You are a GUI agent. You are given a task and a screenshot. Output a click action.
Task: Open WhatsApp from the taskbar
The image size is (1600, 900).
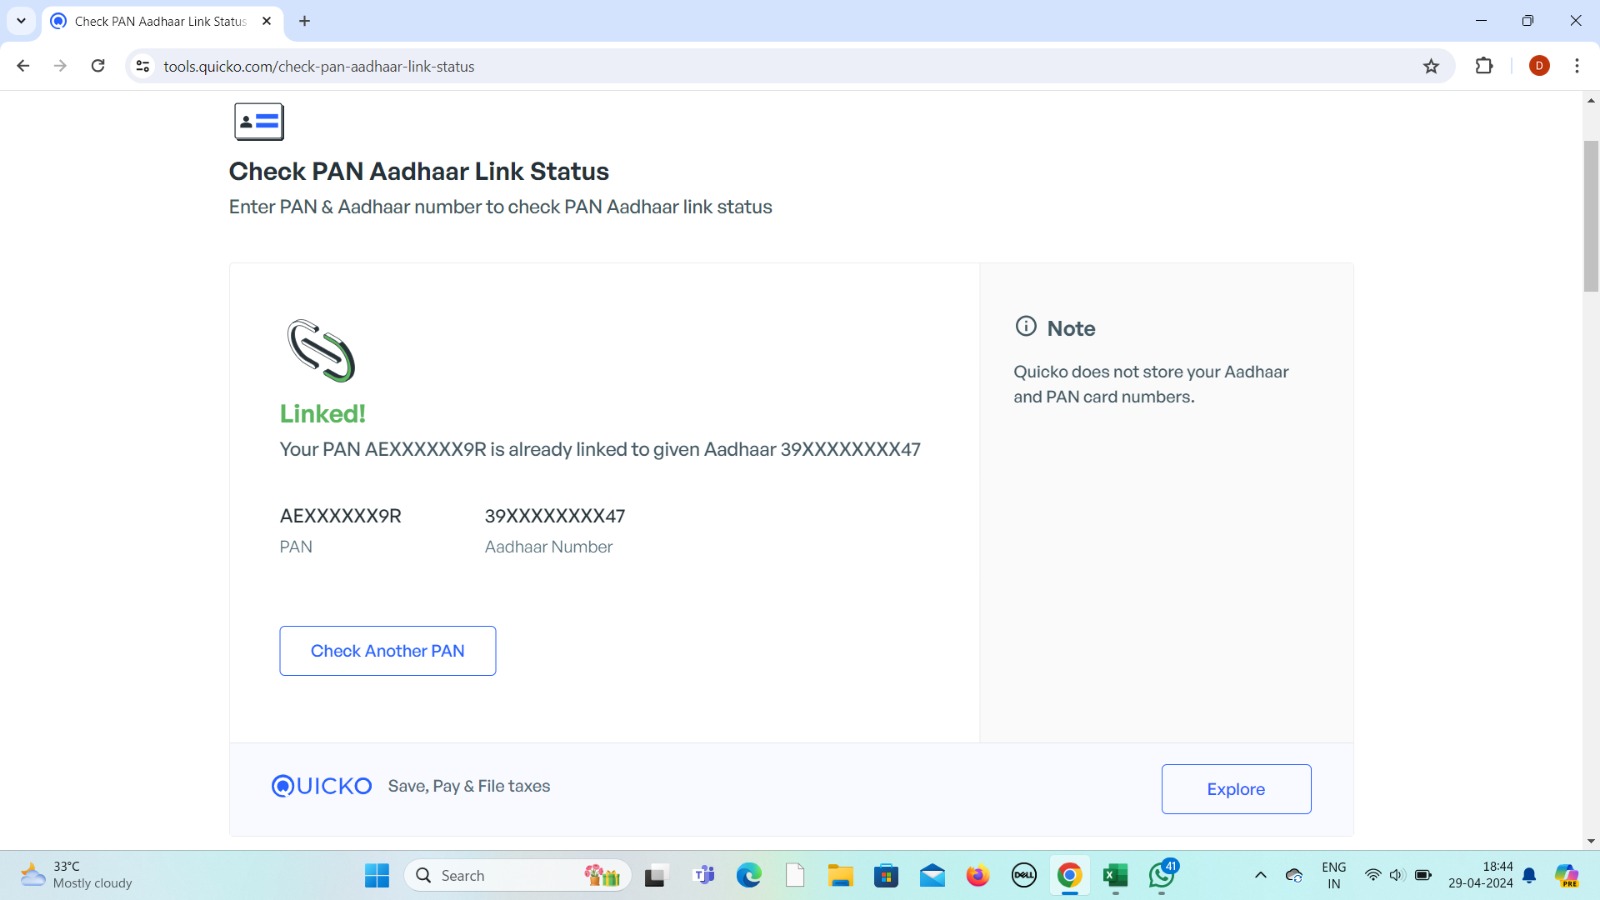click(1162, 875)
